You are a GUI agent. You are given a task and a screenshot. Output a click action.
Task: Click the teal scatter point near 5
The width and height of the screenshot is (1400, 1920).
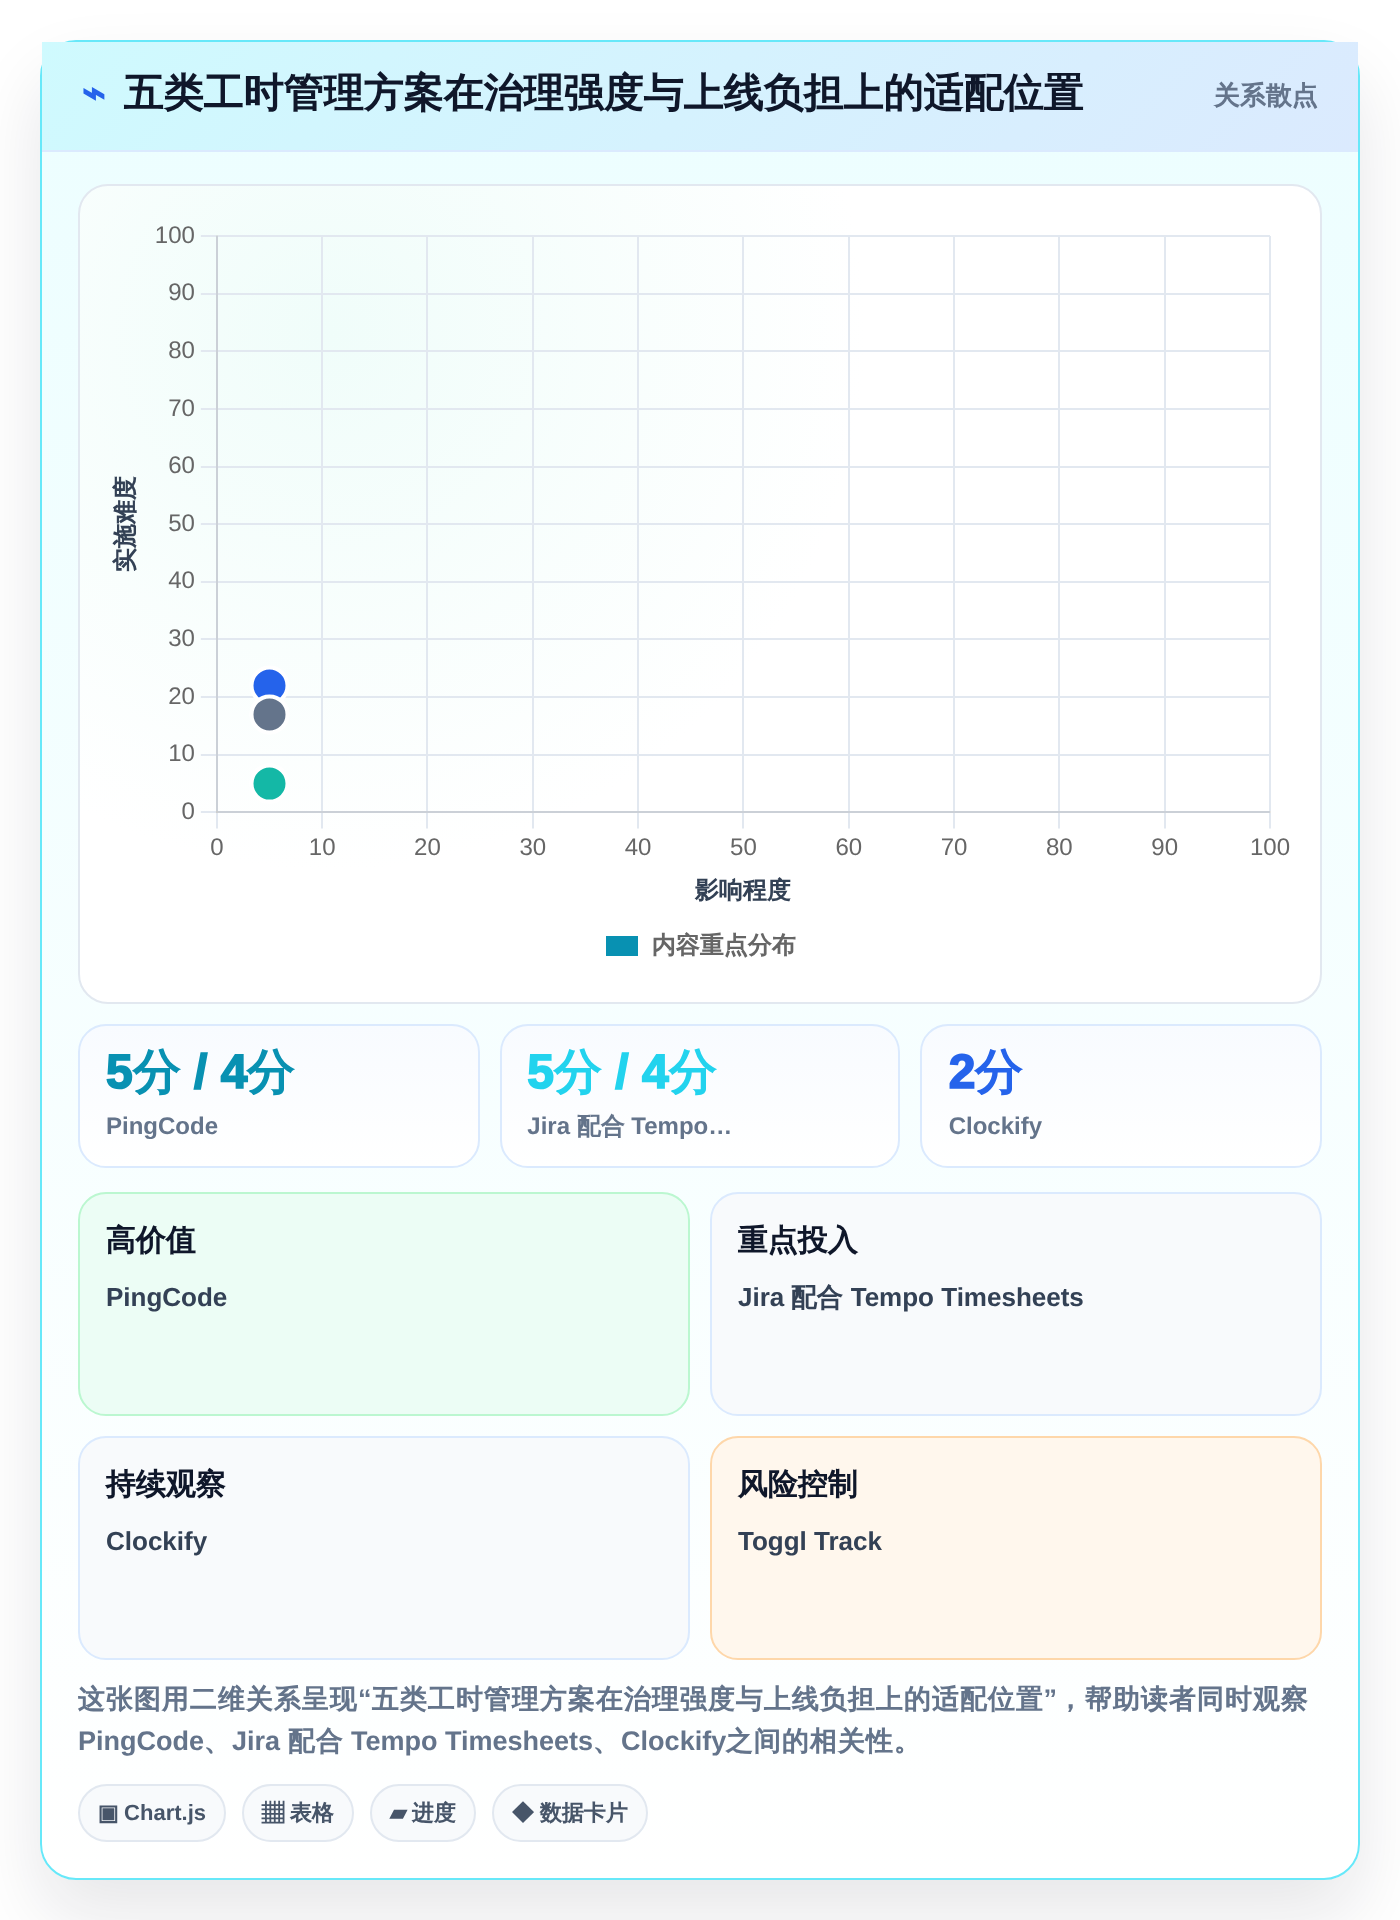coord(269,783)
